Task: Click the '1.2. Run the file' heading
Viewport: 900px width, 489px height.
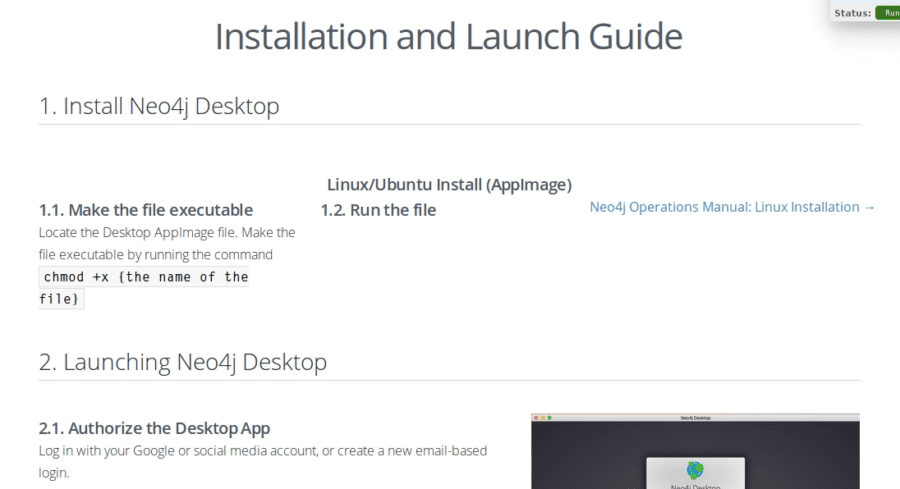Action: click(378, 210)
